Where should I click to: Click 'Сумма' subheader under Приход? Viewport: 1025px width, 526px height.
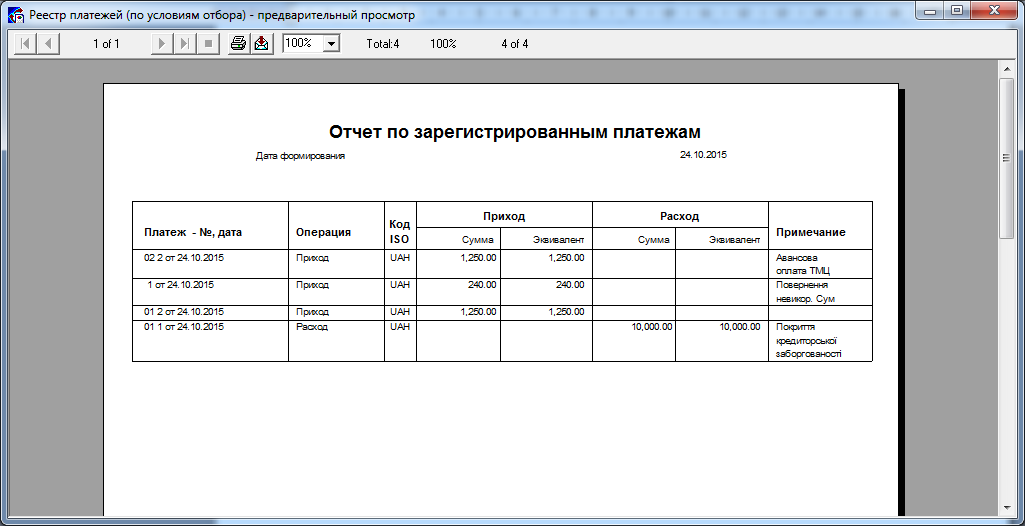pos(477,240)
